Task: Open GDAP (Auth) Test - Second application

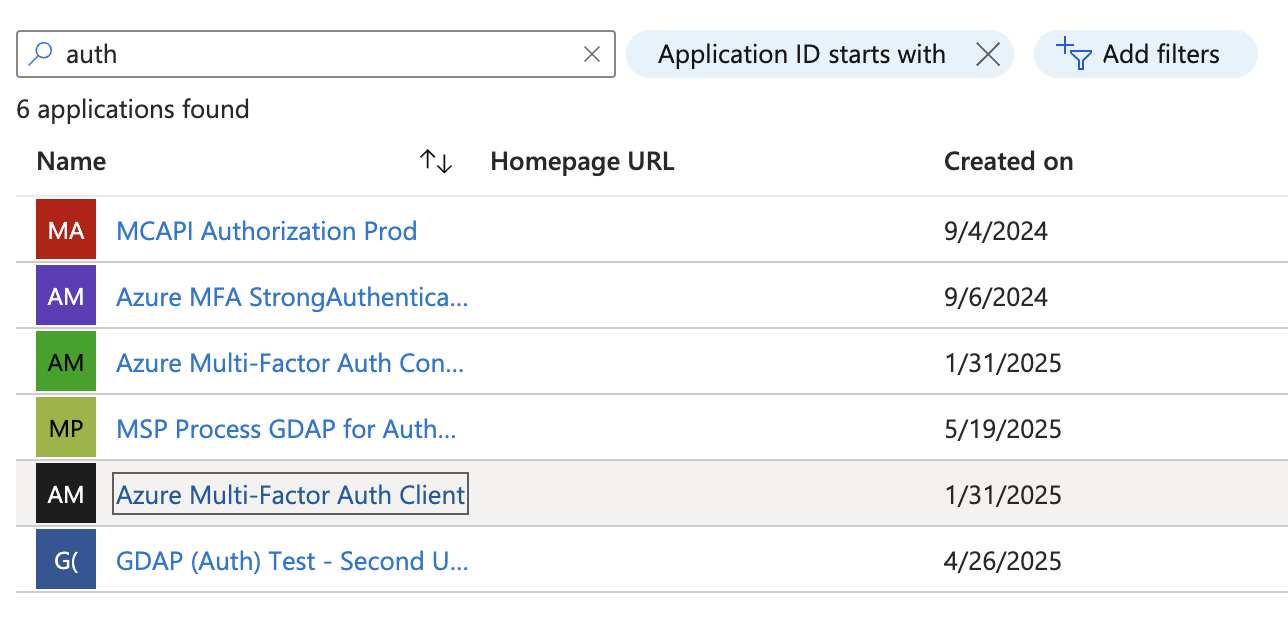Action: coord(292,561)
